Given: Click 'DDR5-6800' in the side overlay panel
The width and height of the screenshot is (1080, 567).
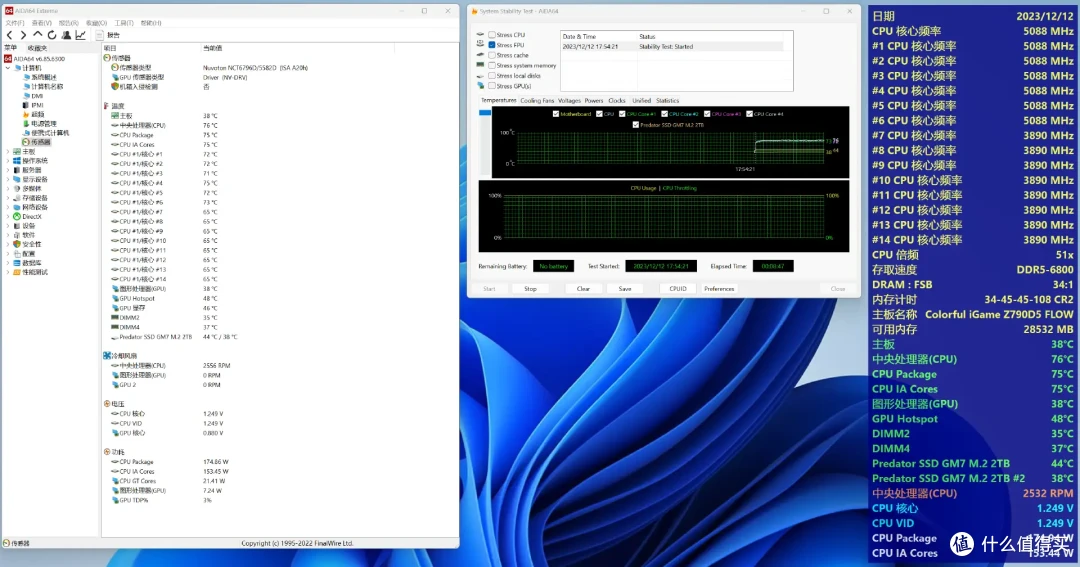Looking at the screenshot, I should pyautogui.click(x=1045, y=270).
